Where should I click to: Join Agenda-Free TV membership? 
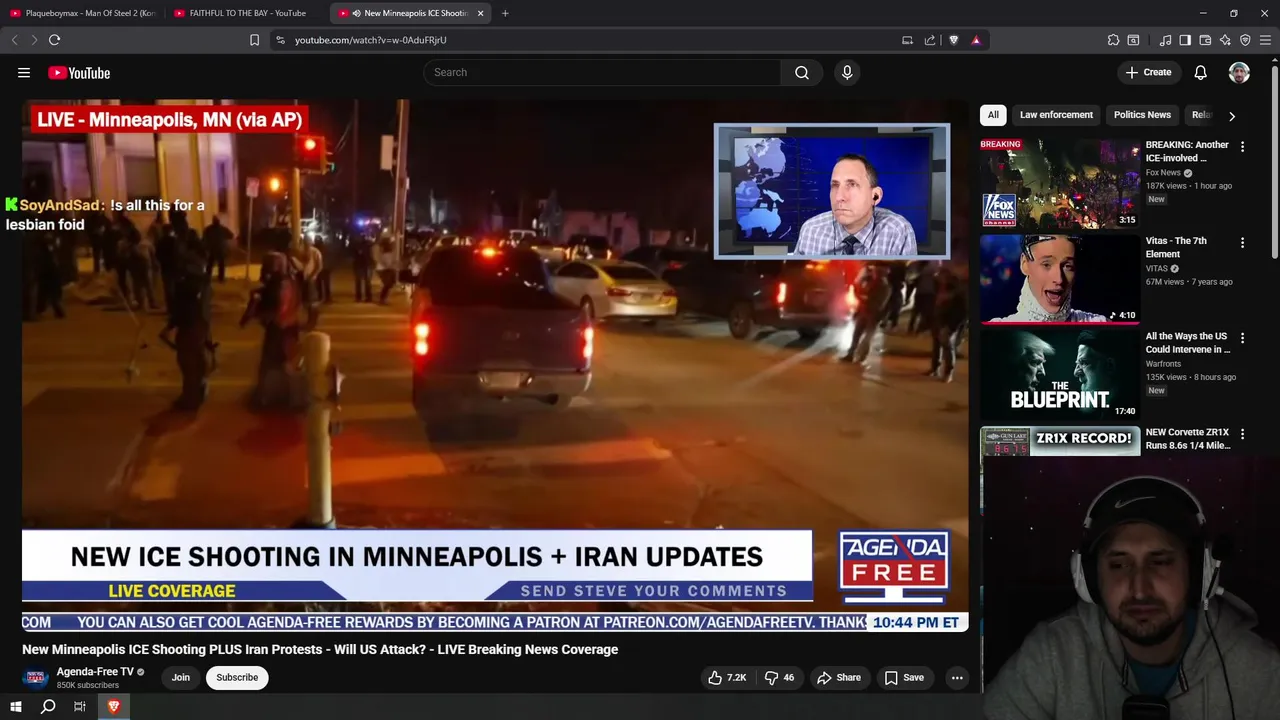click(180, 677)
